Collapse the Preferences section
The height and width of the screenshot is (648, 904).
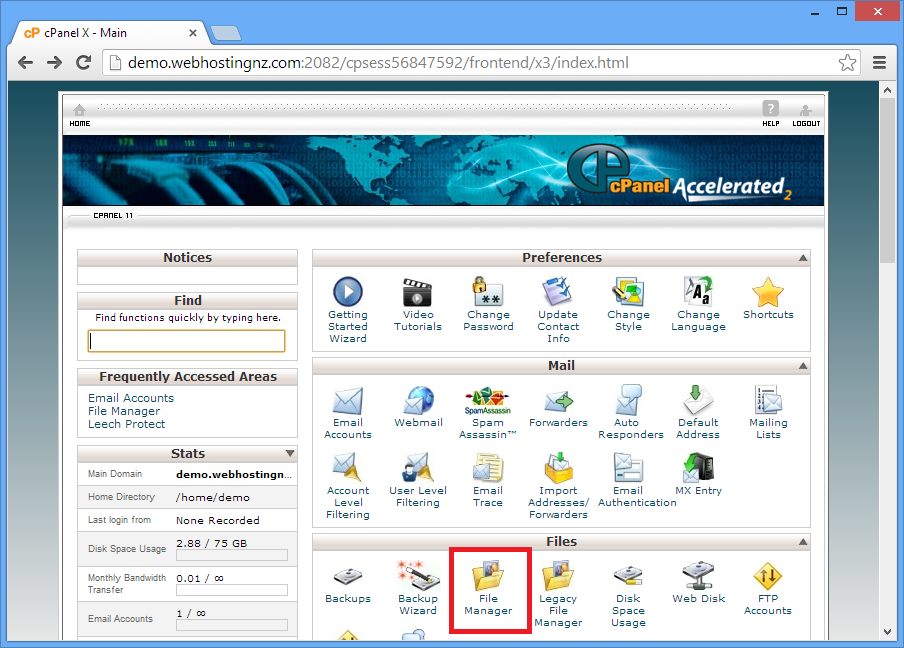tap(803, 257)
